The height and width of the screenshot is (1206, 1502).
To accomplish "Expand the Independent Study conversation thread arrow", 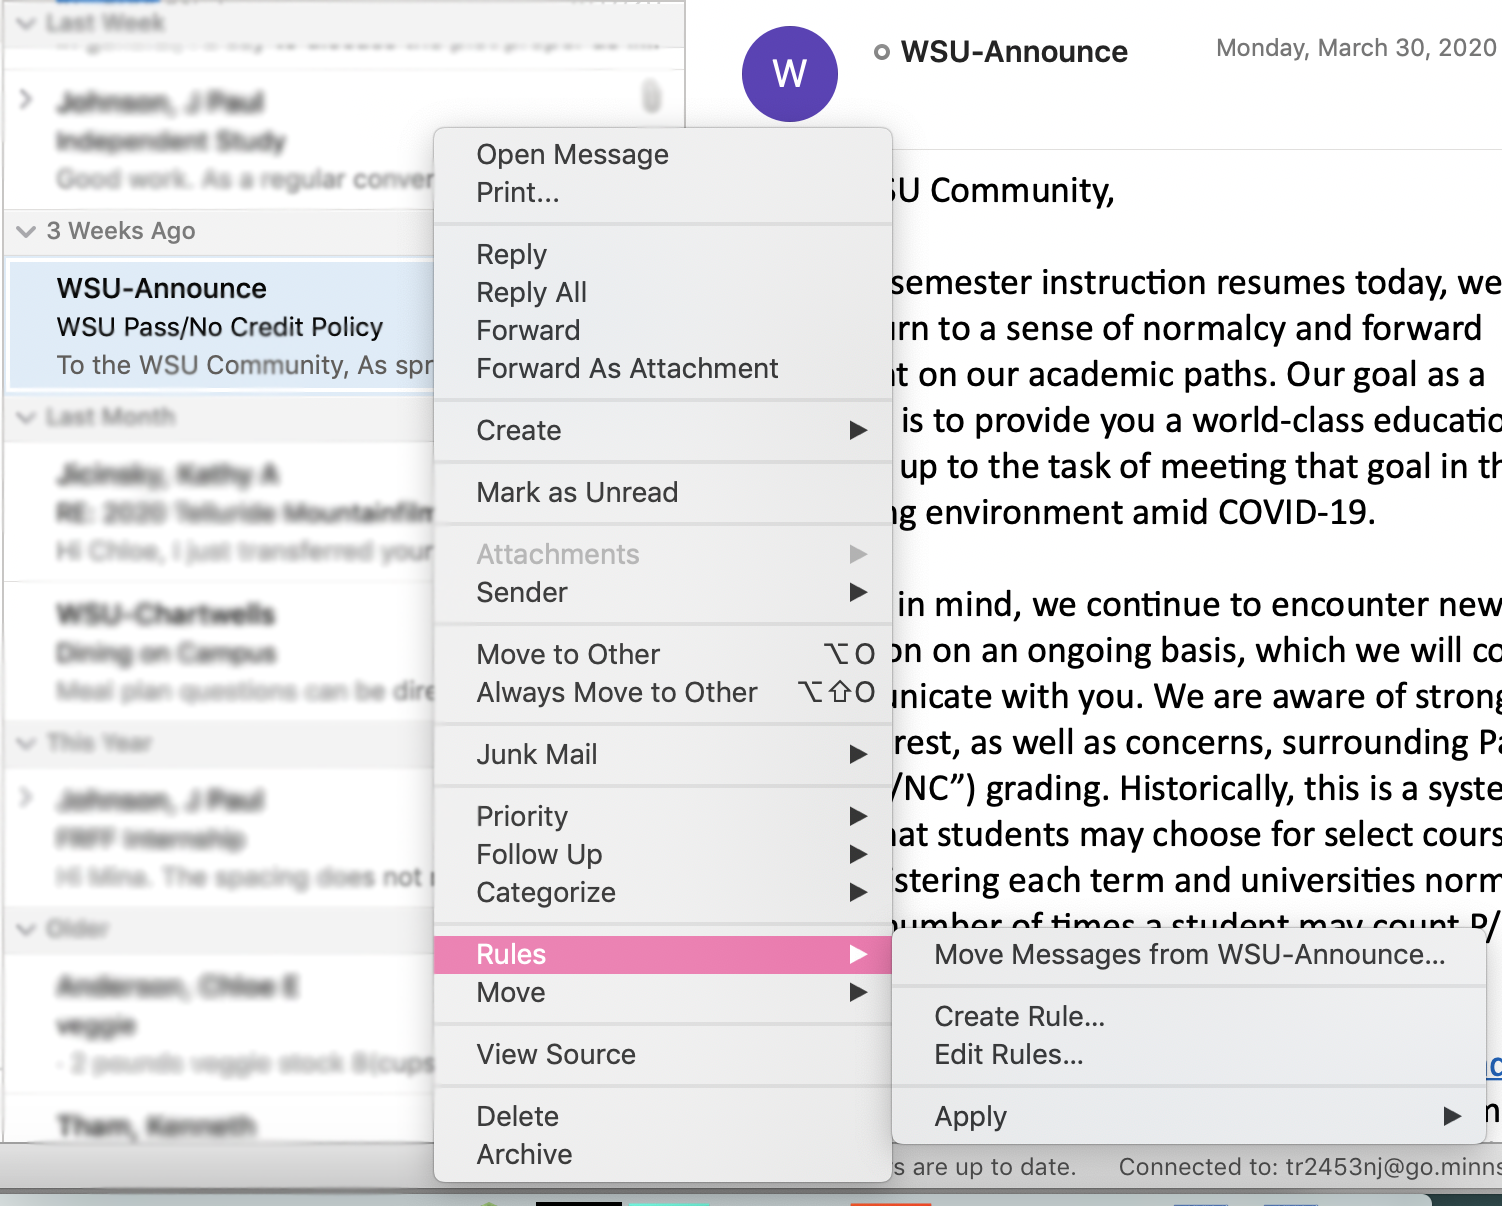I will pos(26,100).
